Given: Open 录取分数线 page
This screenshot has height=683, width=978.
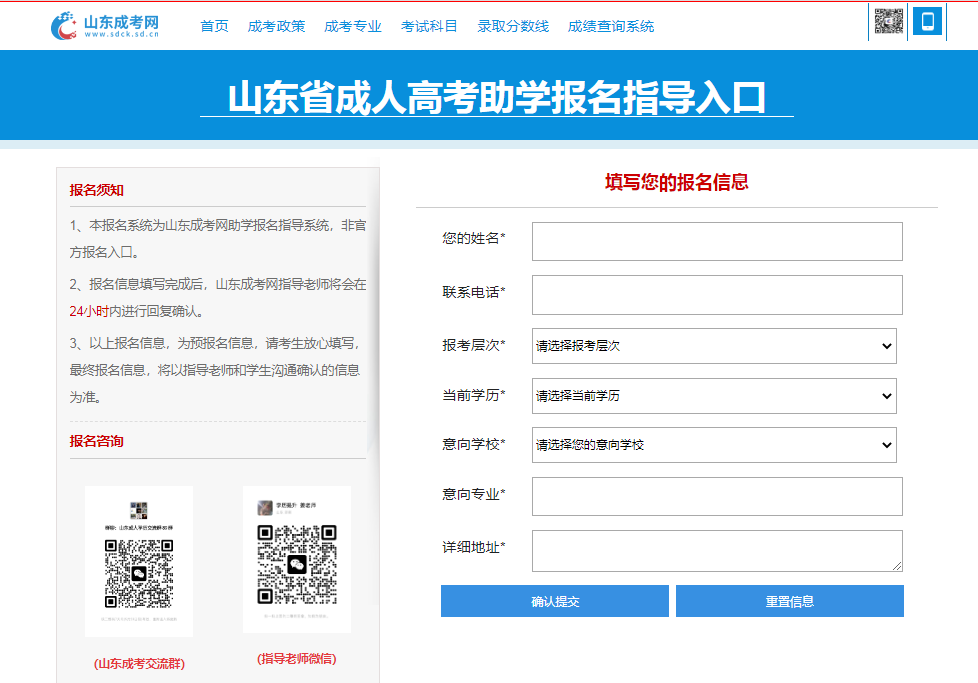Looking at the screenshot, I should (x=513, y=26).
